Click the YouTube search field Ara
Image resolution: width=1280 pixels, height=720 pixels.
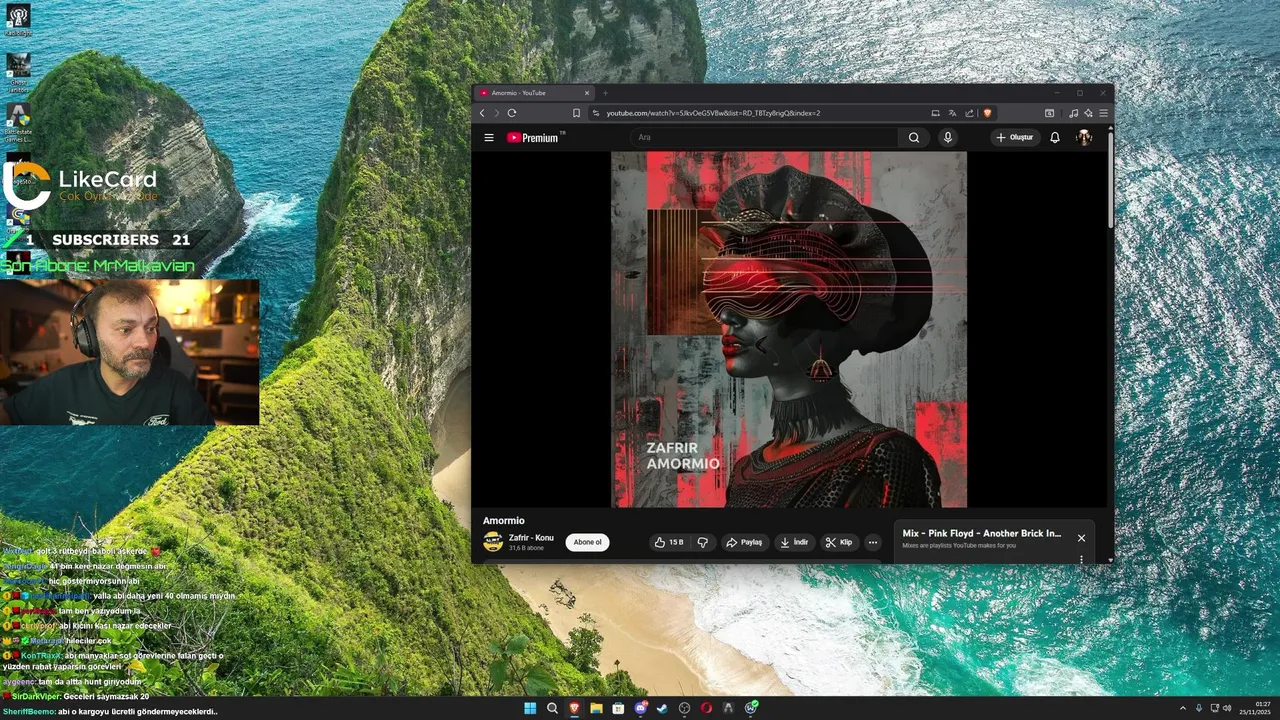[x=765, y=137]
